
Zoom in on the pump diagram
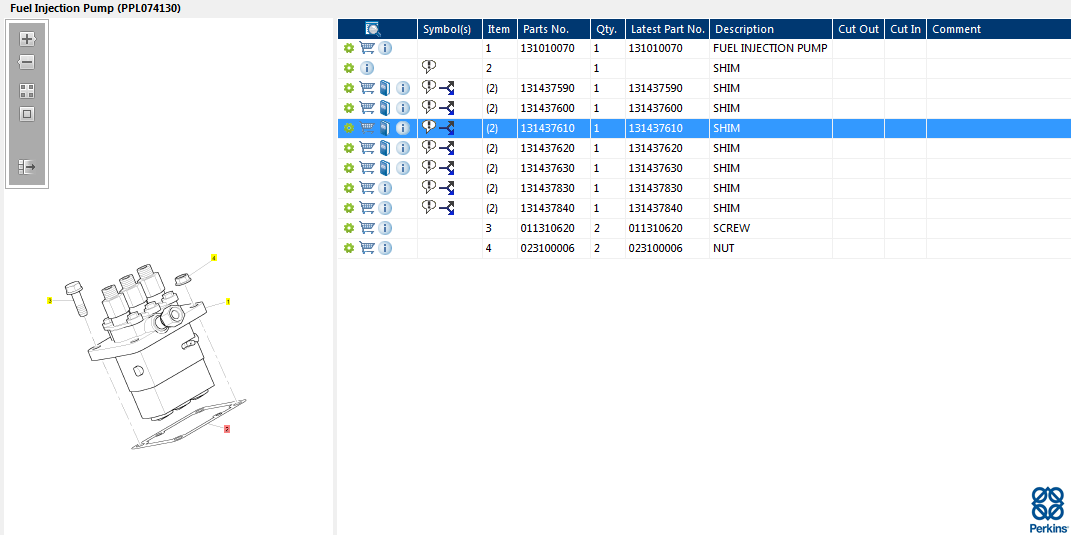pyautogui.click(x=27, y=39)
